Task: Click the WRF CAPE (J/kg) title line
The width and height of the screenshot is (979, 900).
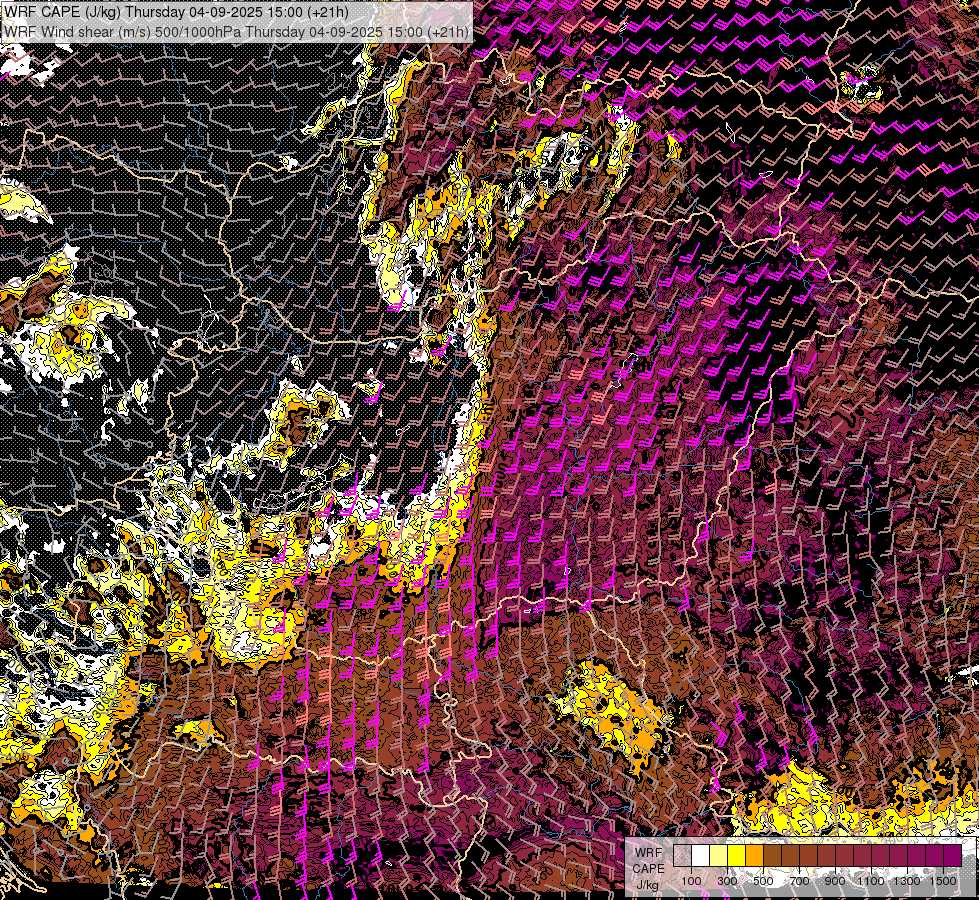Action: [x=176, y=12]
